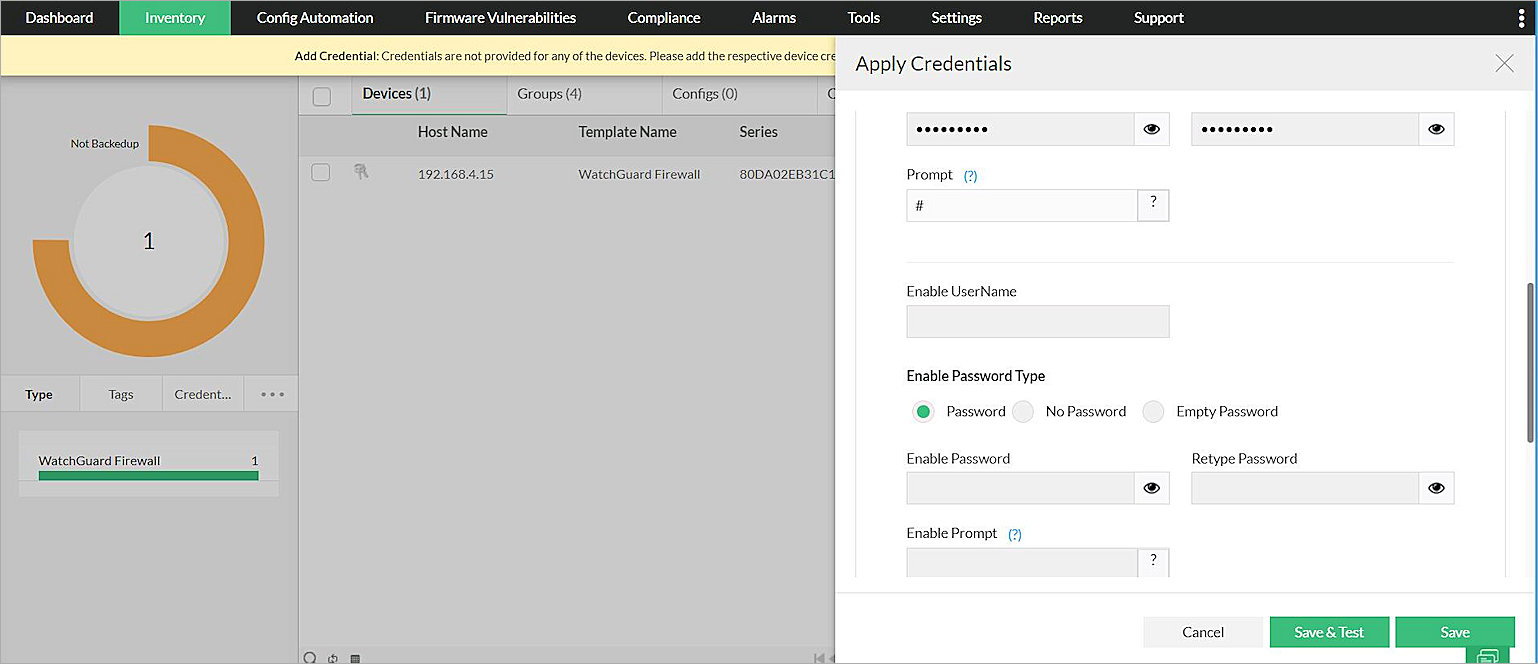Switch to the Groups (4) tab
1538x664 pixels.
(549, 93)
